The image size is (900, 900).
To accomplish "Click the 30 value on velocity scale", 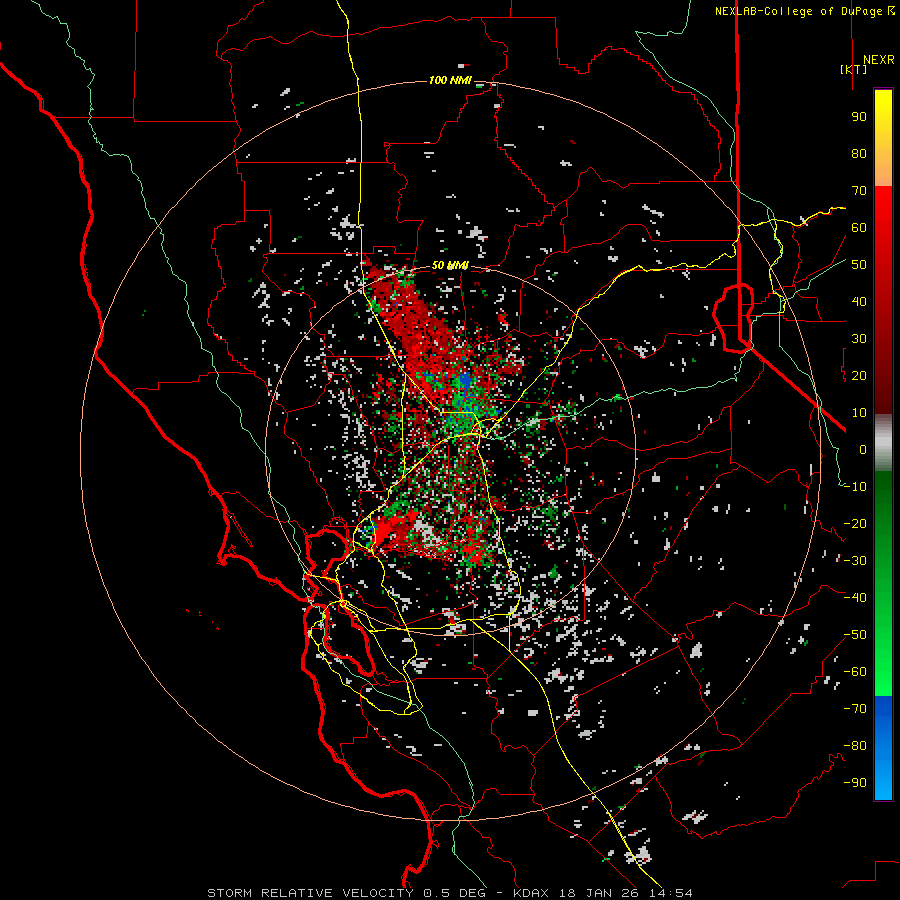I will coord(859,339).
